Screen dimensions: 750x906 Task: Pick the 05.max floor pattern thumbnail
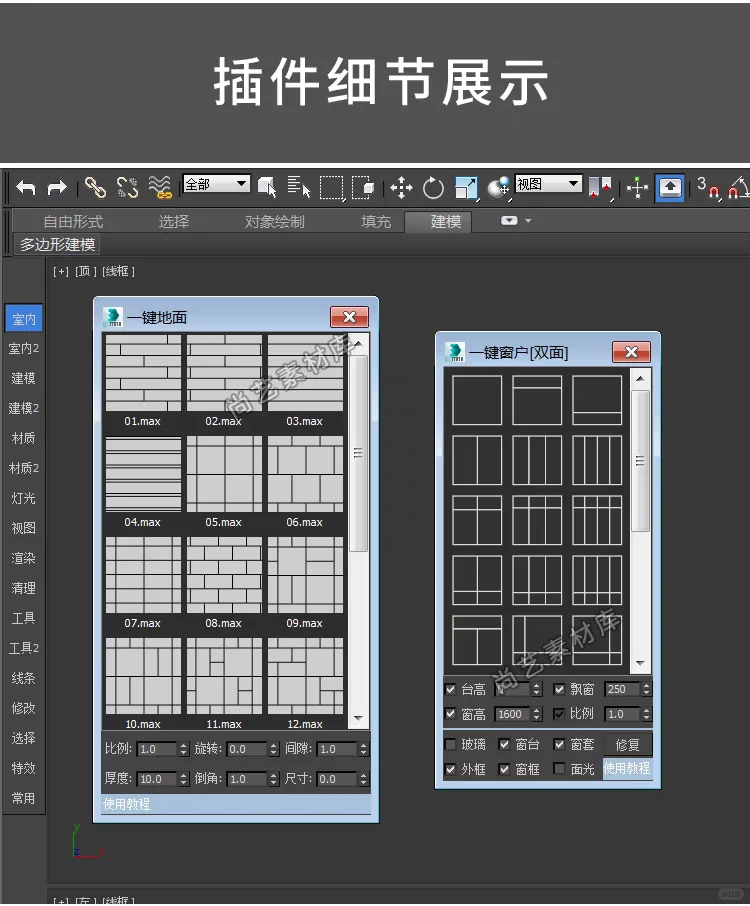[x=224, y=474]
